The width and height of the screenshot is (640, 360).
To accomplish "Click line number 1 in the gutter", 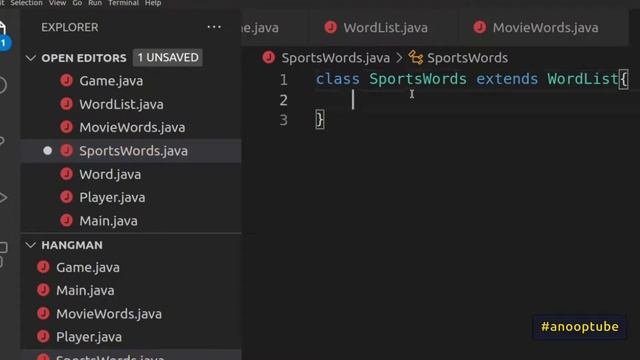I will click(283, 80).
